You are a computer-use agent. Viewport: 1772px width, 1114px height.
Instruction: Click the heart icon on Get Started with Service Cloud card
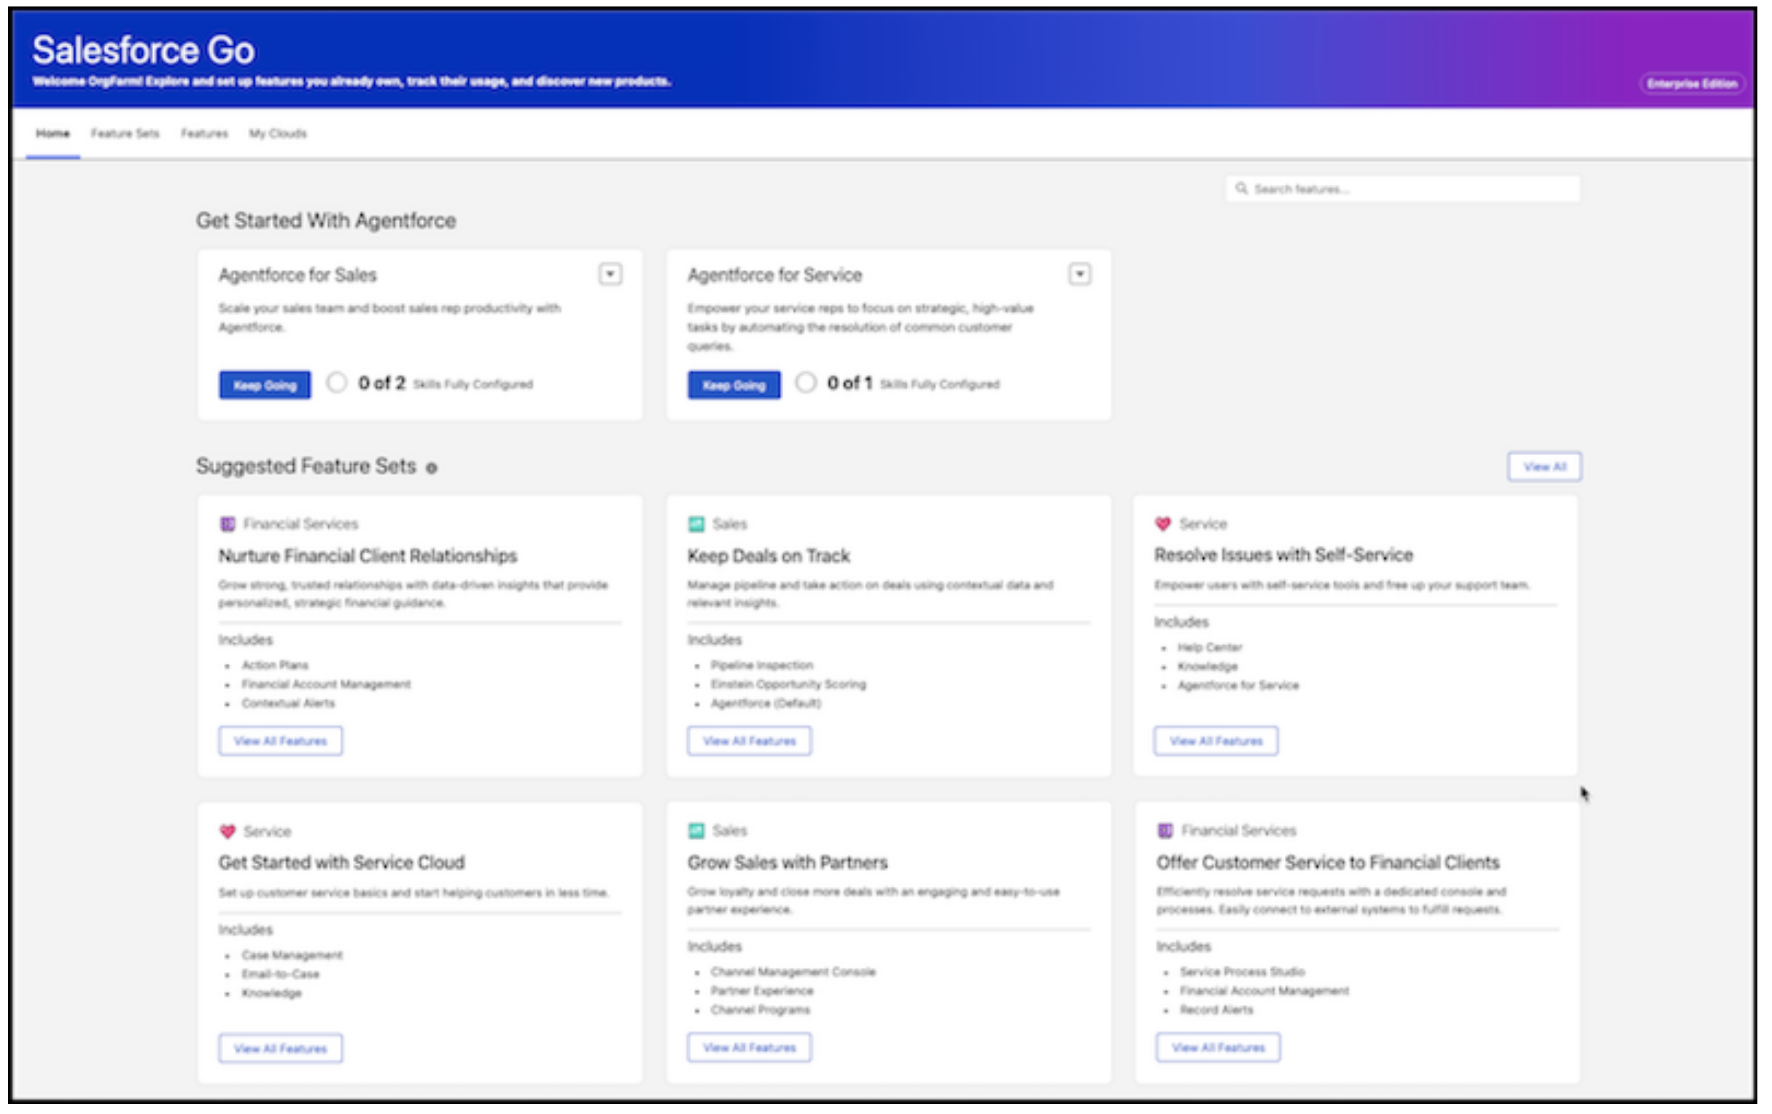pos(227,831)
